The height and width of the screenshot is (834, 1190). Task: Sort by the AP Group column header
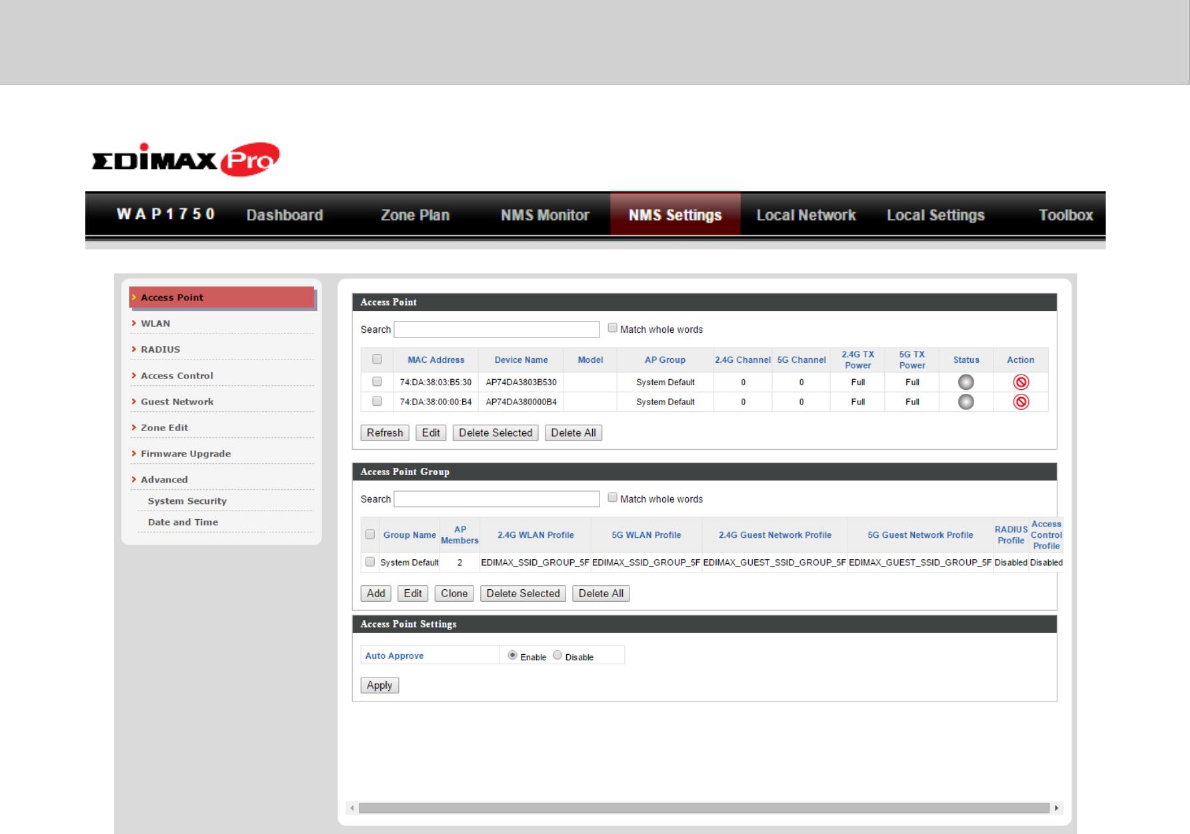coord(665,360)
